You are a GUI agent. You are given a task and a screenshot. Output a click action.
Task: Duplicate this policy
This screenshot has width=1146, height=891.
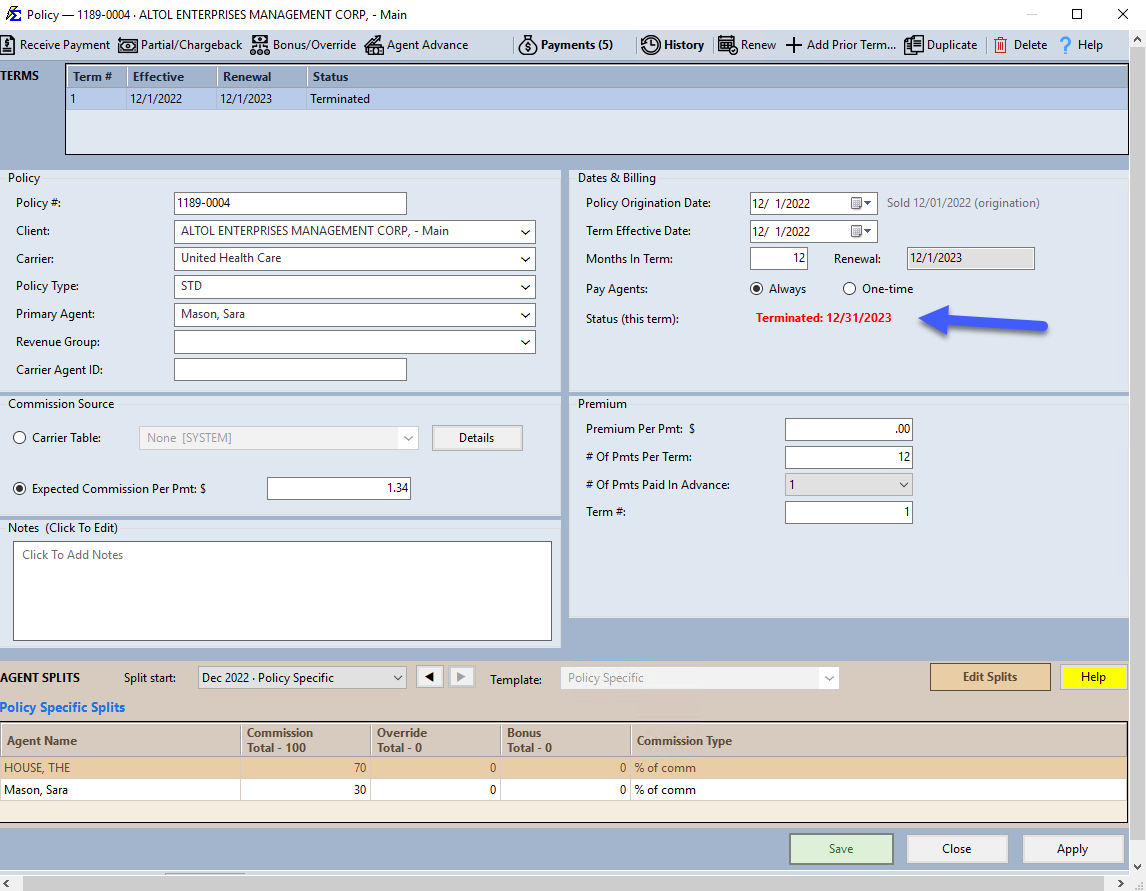coord(940,45)
